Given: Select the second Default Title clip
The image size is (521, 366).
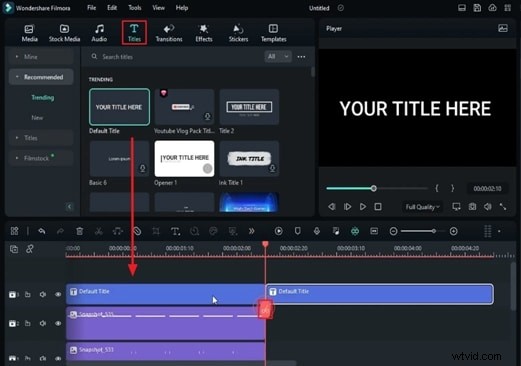Looking at the screenshot, I should [x=380, y=294].
